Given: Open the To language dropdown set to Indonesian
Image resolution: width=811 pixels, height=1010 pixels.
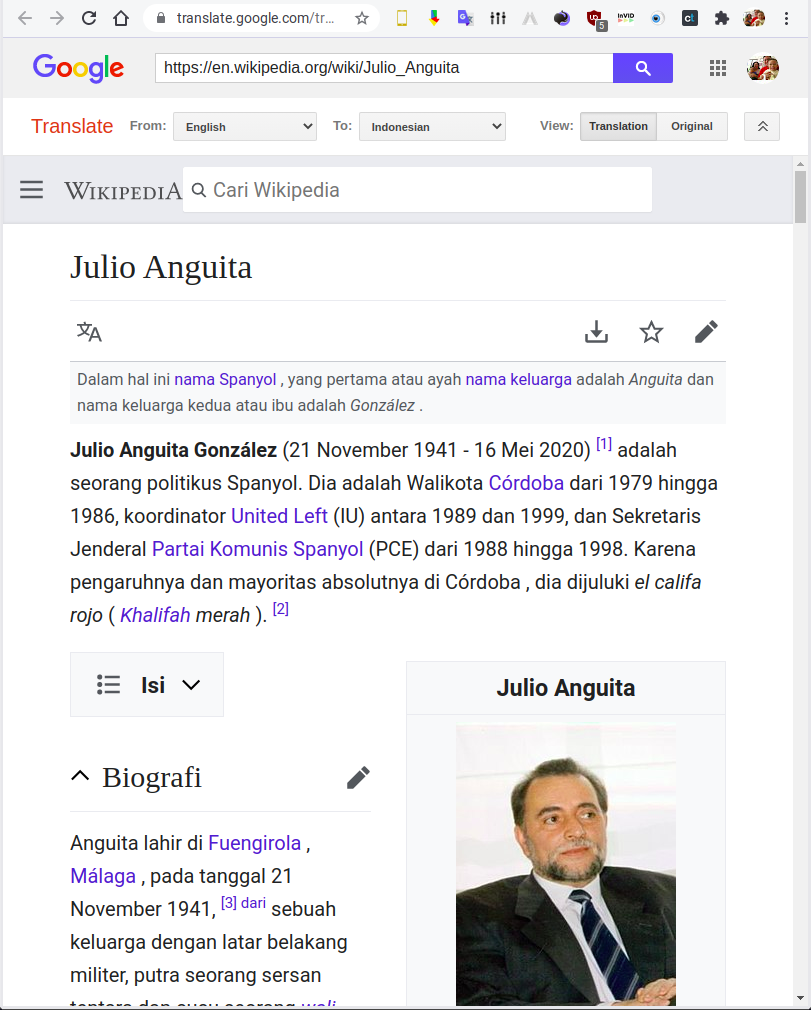Looking at the screenshot, I should (x=432, y=126).
